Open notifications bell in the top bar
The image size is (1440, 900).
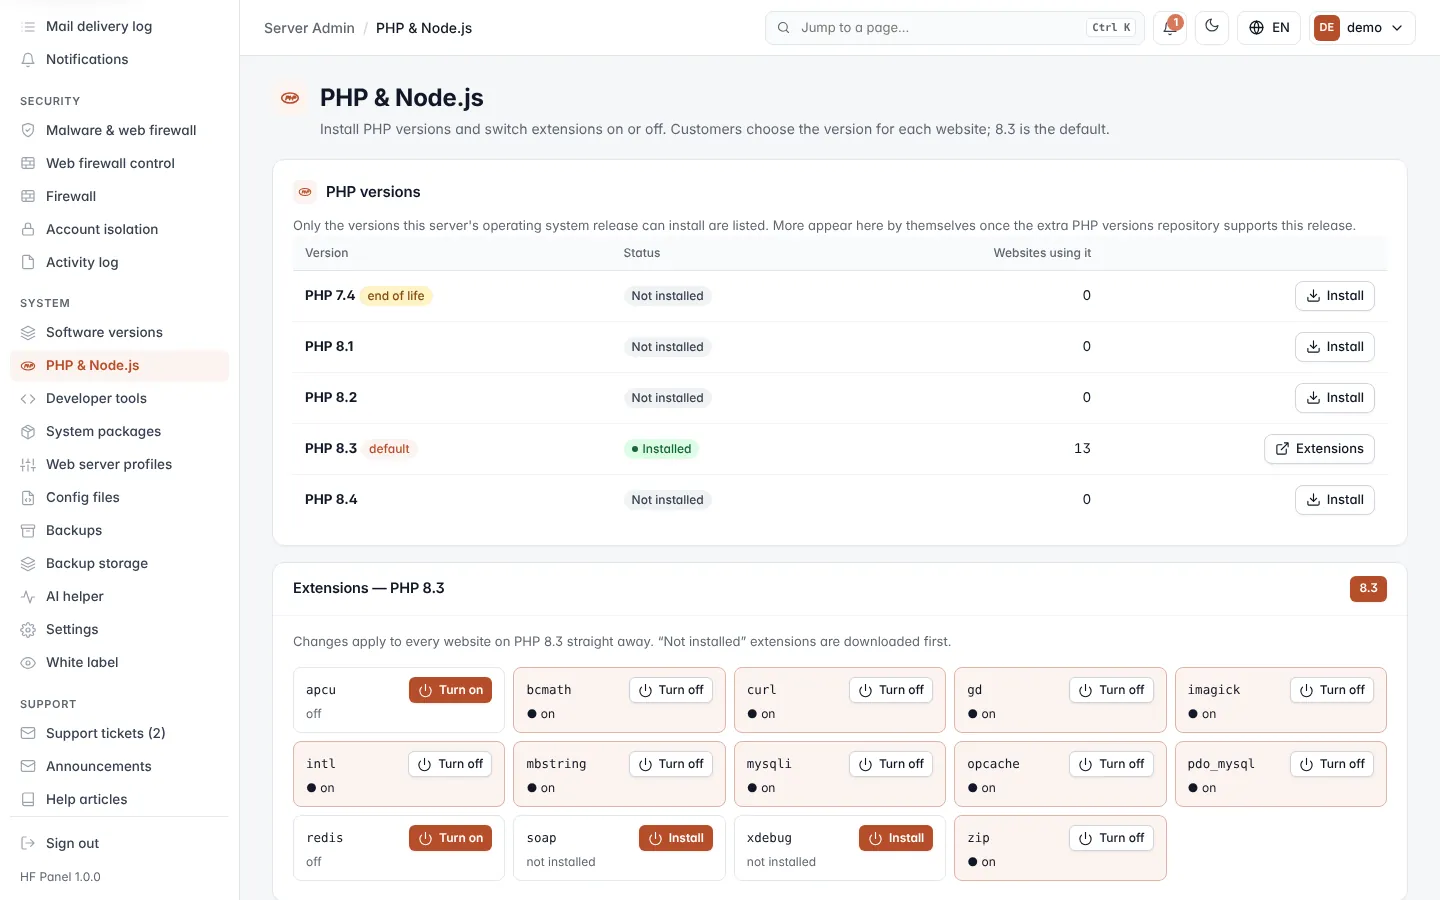(1170, 27)
